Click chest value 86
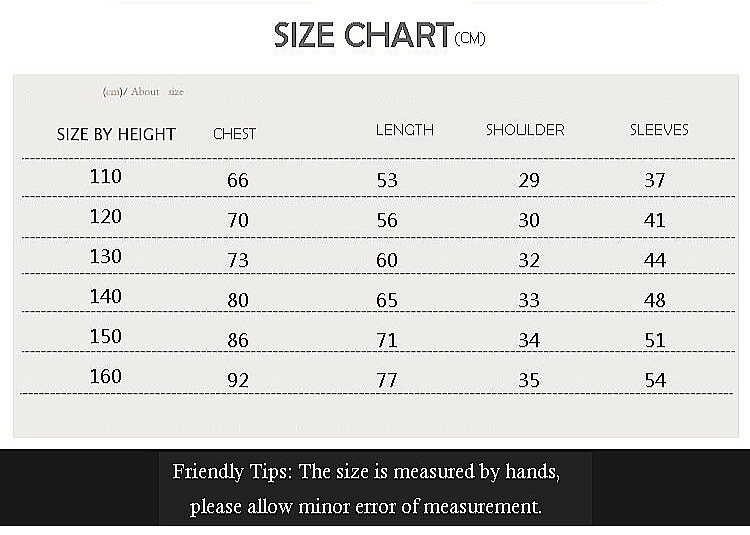 (237, 341)
